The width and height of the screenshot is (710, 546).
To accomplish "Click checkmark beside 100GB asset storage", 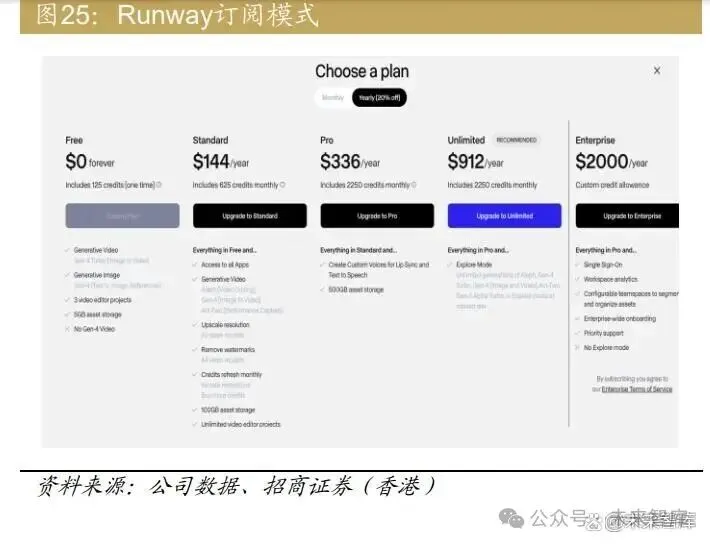I will 195,410.
